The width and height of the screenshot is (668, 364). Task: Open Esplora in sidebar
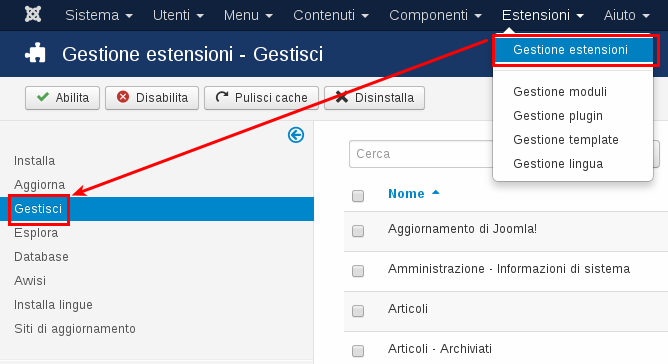(x=36, y=233)
